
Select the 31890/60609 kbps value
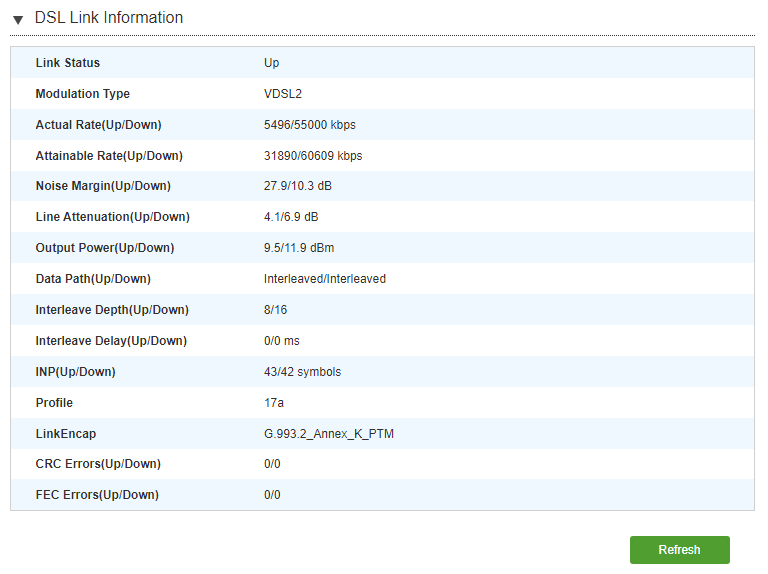pos(313,156)
